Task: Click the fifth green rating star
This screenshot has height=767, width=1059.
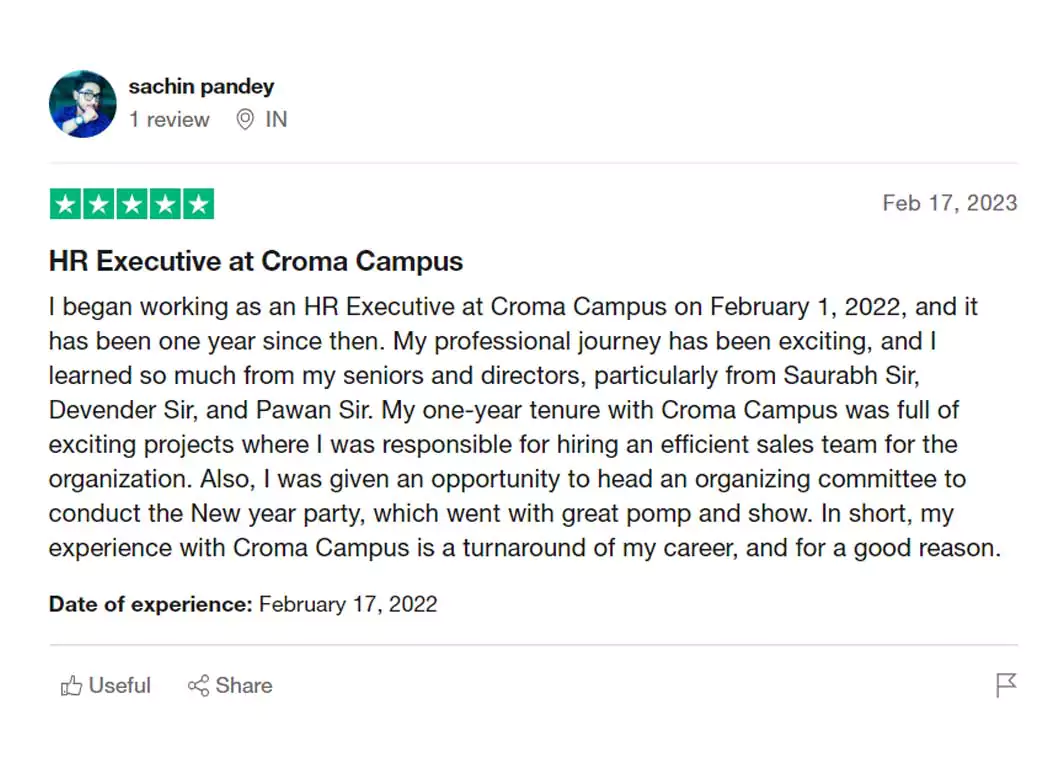Action: [198, 204]
